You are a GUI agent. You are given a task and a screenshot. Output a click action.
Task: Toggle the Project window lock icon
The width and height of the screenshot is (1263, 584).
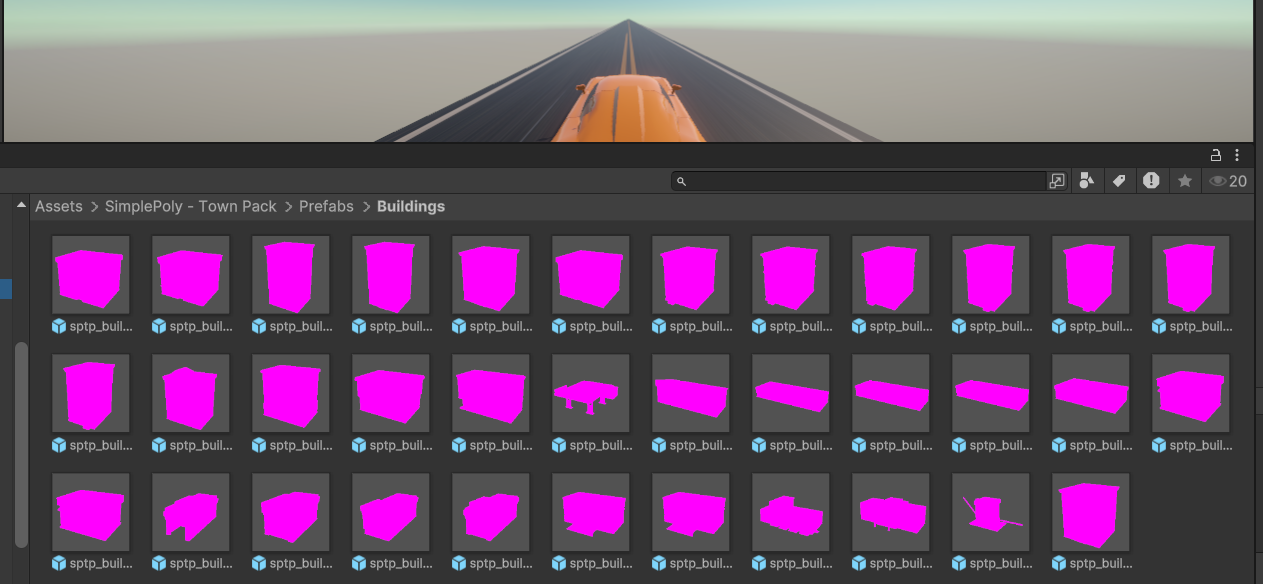(x=1215, y=155)
